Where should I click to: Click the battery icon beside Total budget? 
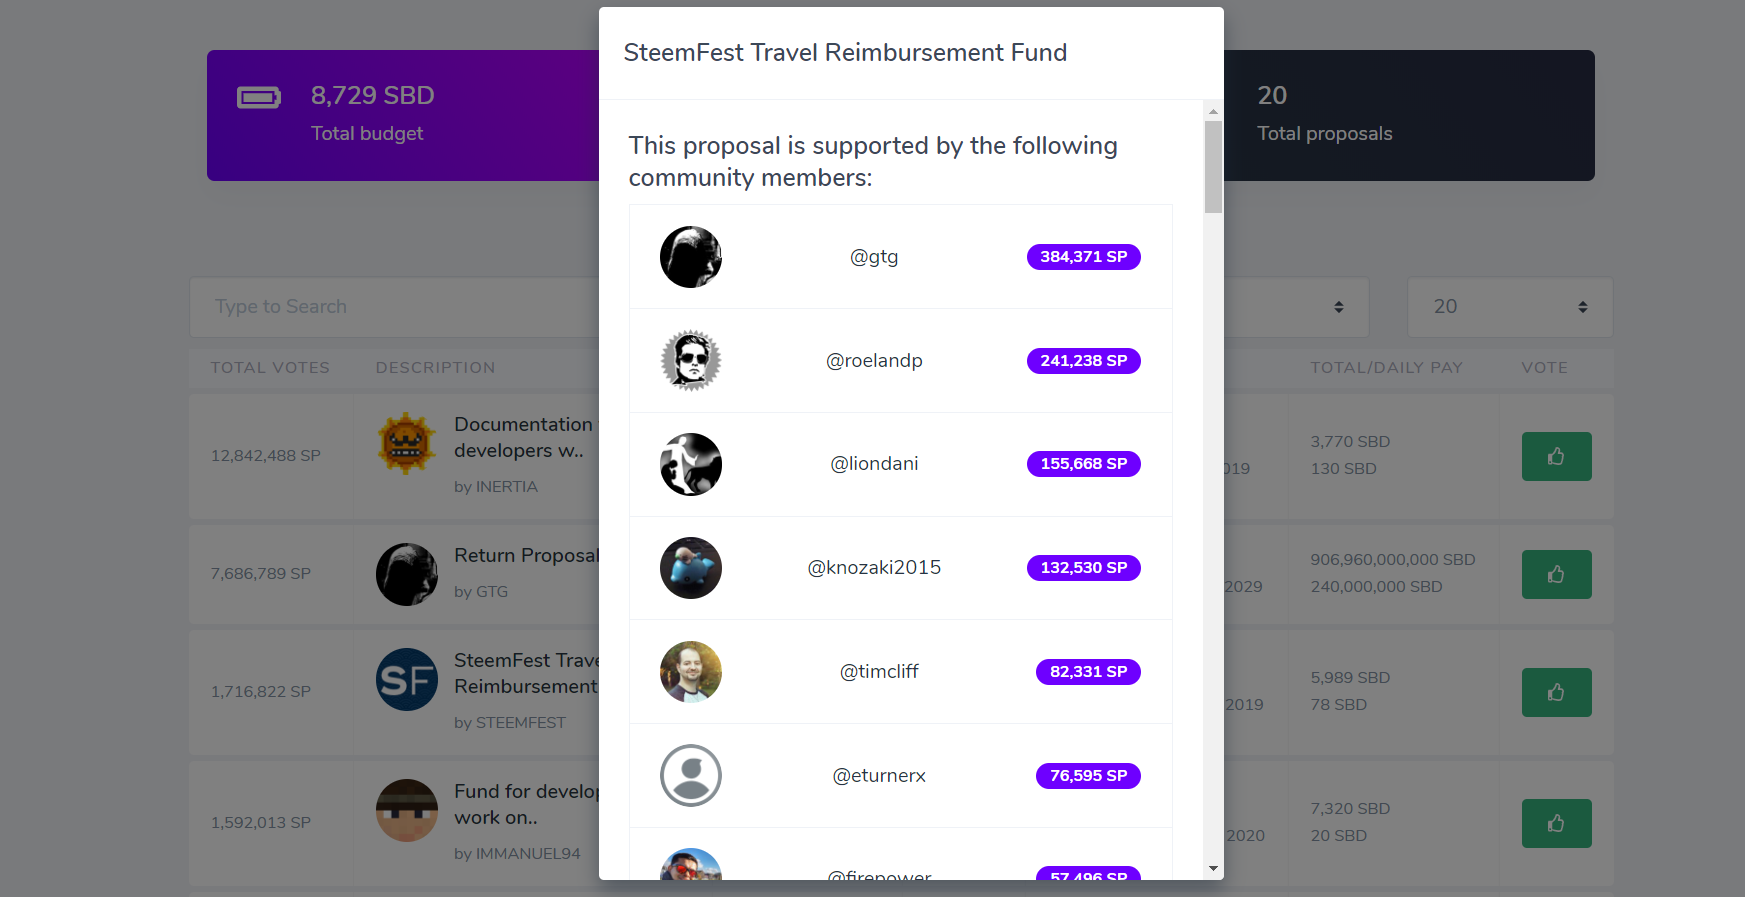coord(258,97)
